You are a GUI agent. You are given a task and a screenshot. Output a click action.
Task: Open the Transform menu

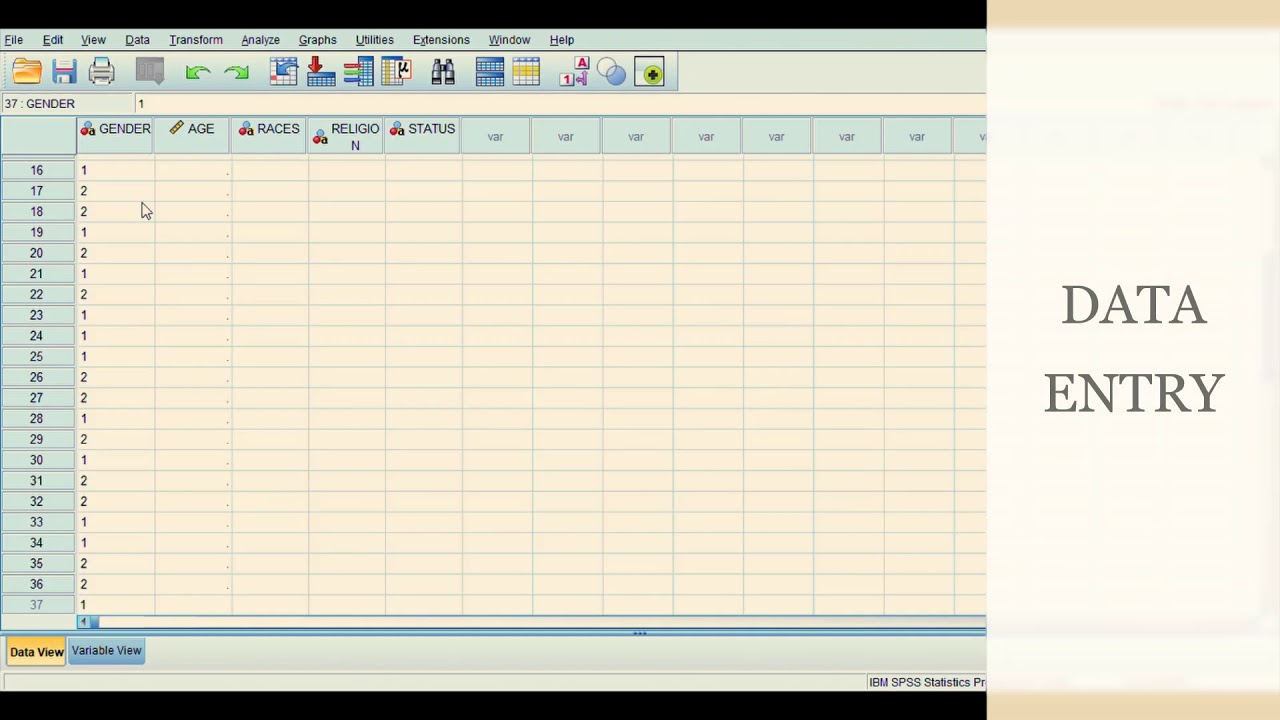coord(196,40)
